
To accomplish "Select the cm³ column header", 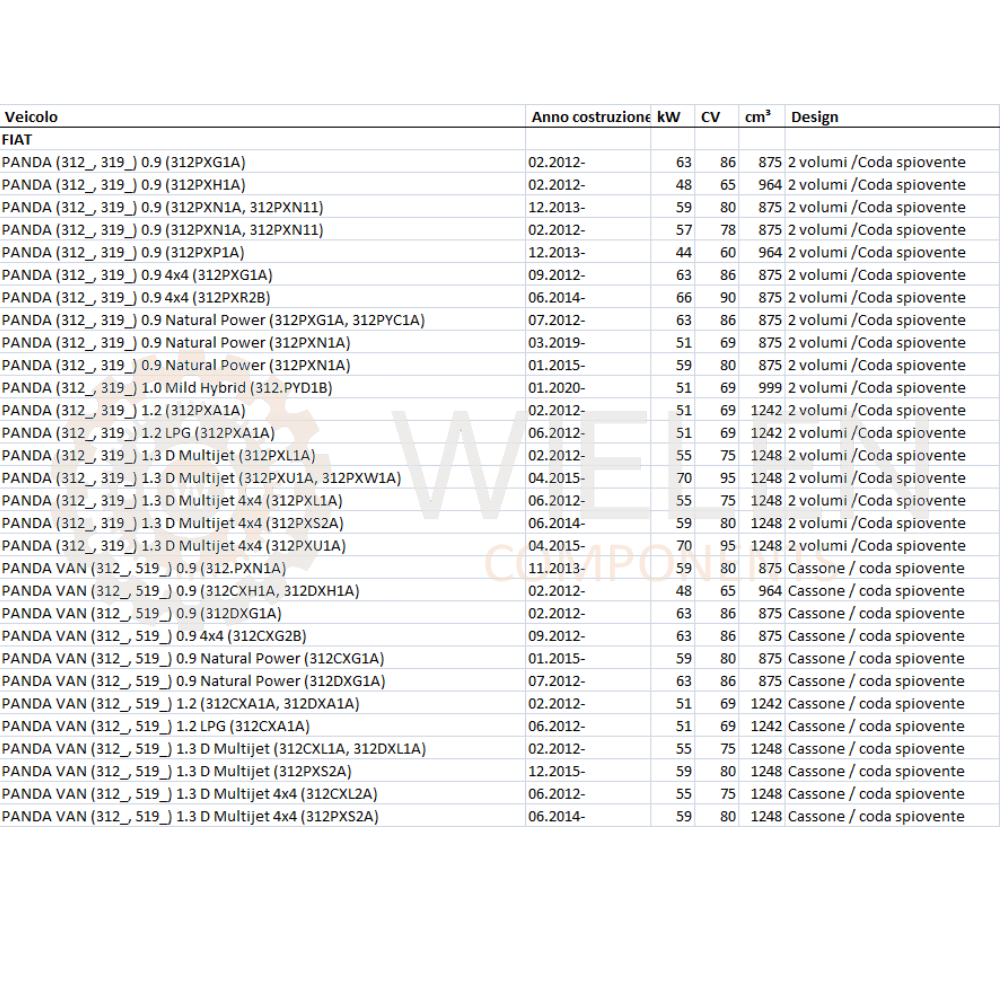I will coord(762,117).
